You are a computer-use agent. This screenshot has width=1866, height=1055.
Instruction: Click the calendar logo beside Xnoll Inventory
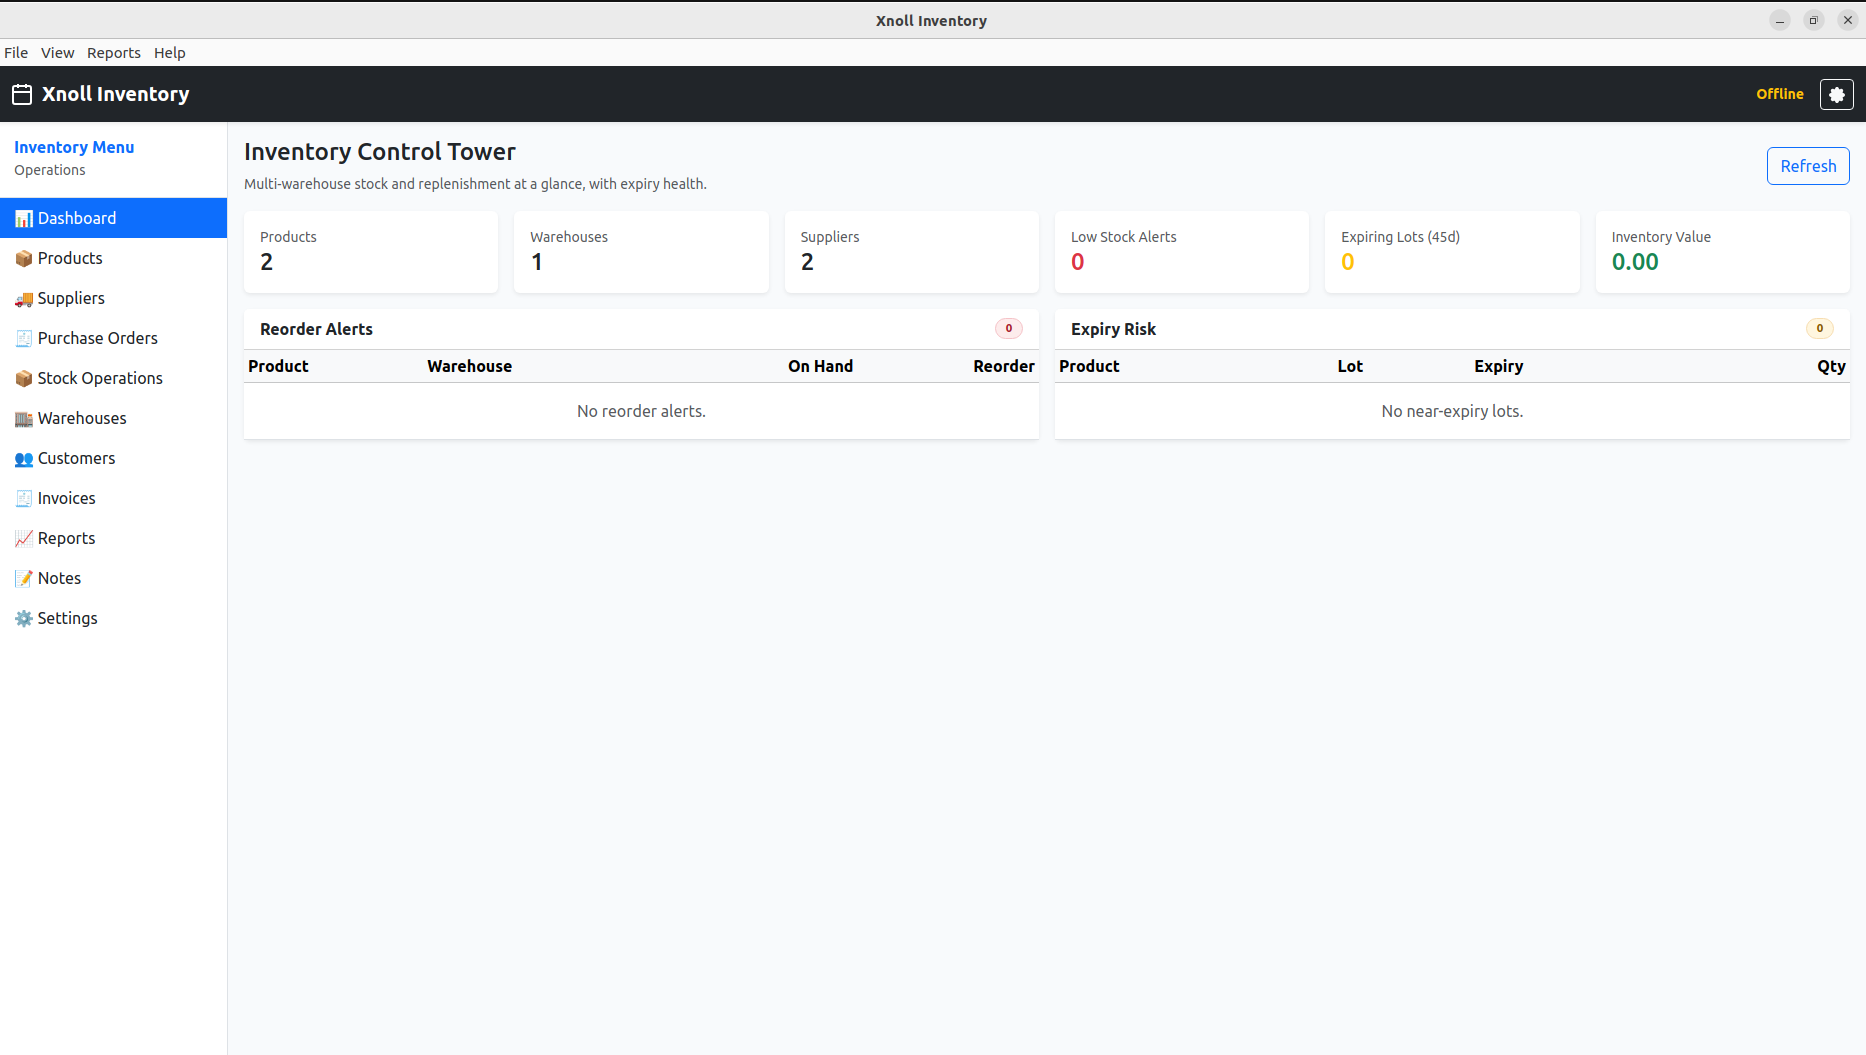[x=22, y=94]
